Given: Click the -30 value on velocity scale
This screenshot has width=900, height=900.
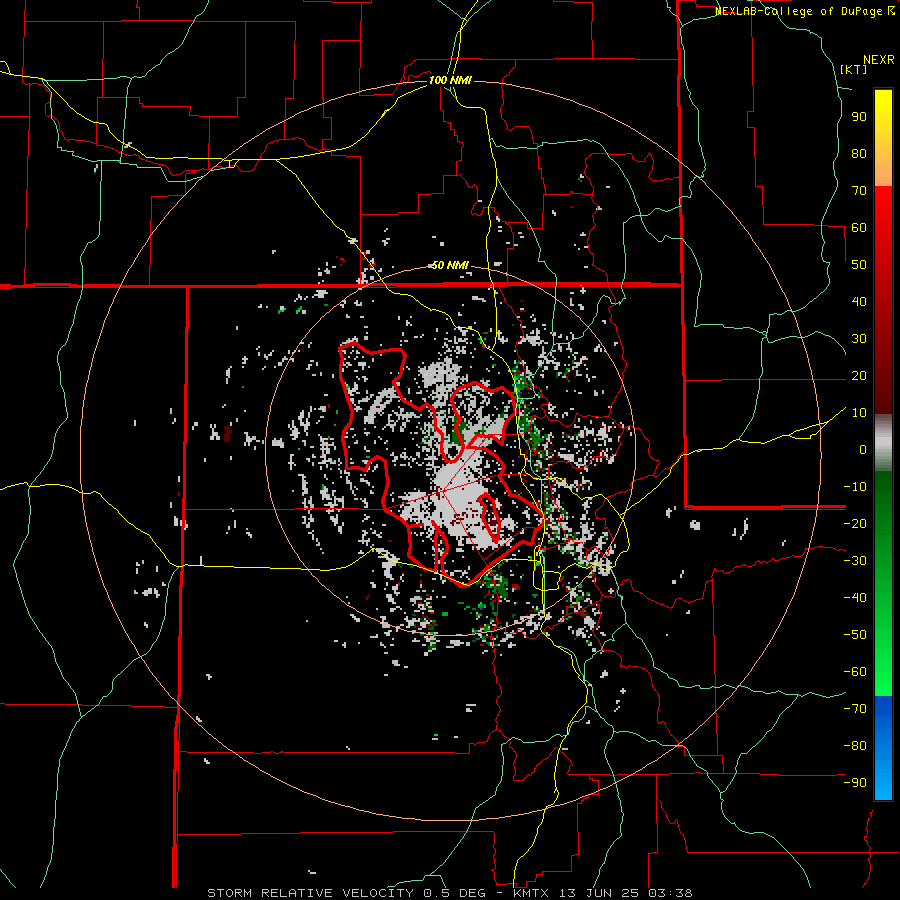Looking at the screenshot, I should pyautogui.click(x=855, y=561).
